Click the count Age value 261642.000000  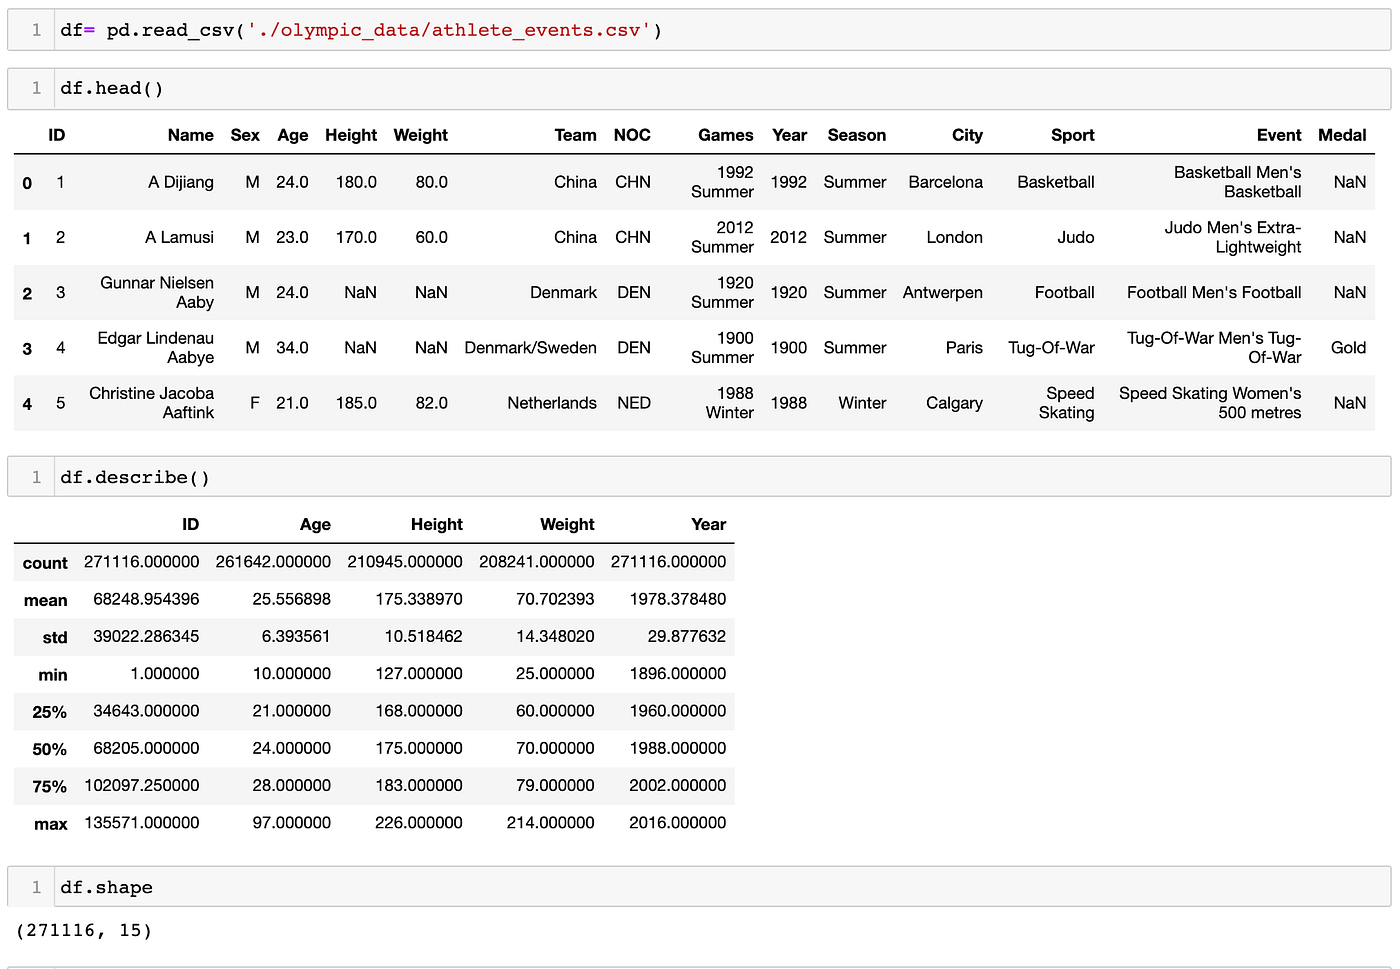[x=273, y=561]
